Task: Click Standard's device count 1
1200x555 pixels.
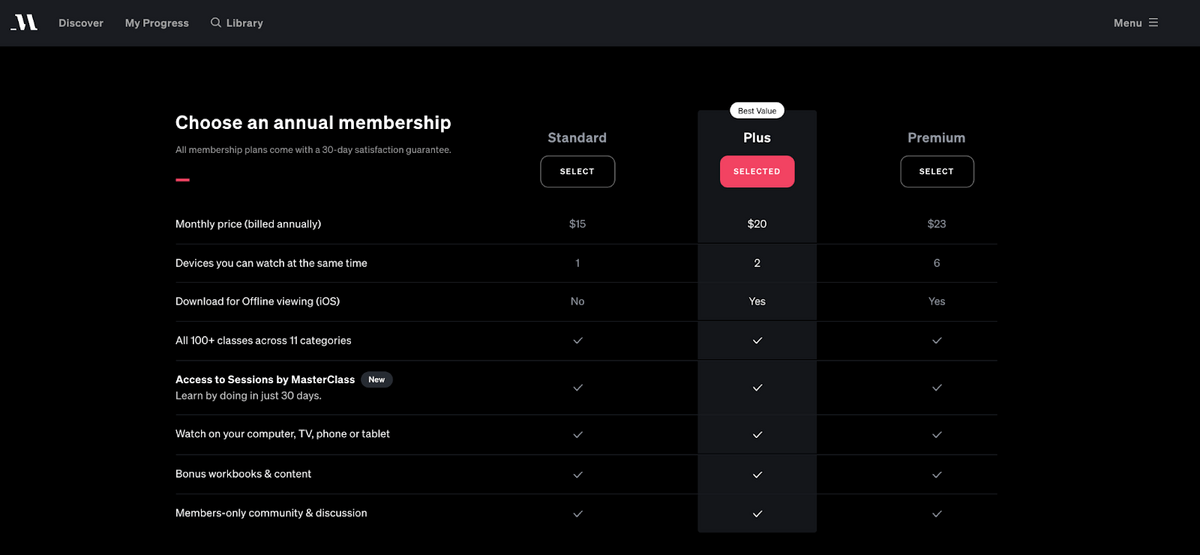Action: point(577,263)
